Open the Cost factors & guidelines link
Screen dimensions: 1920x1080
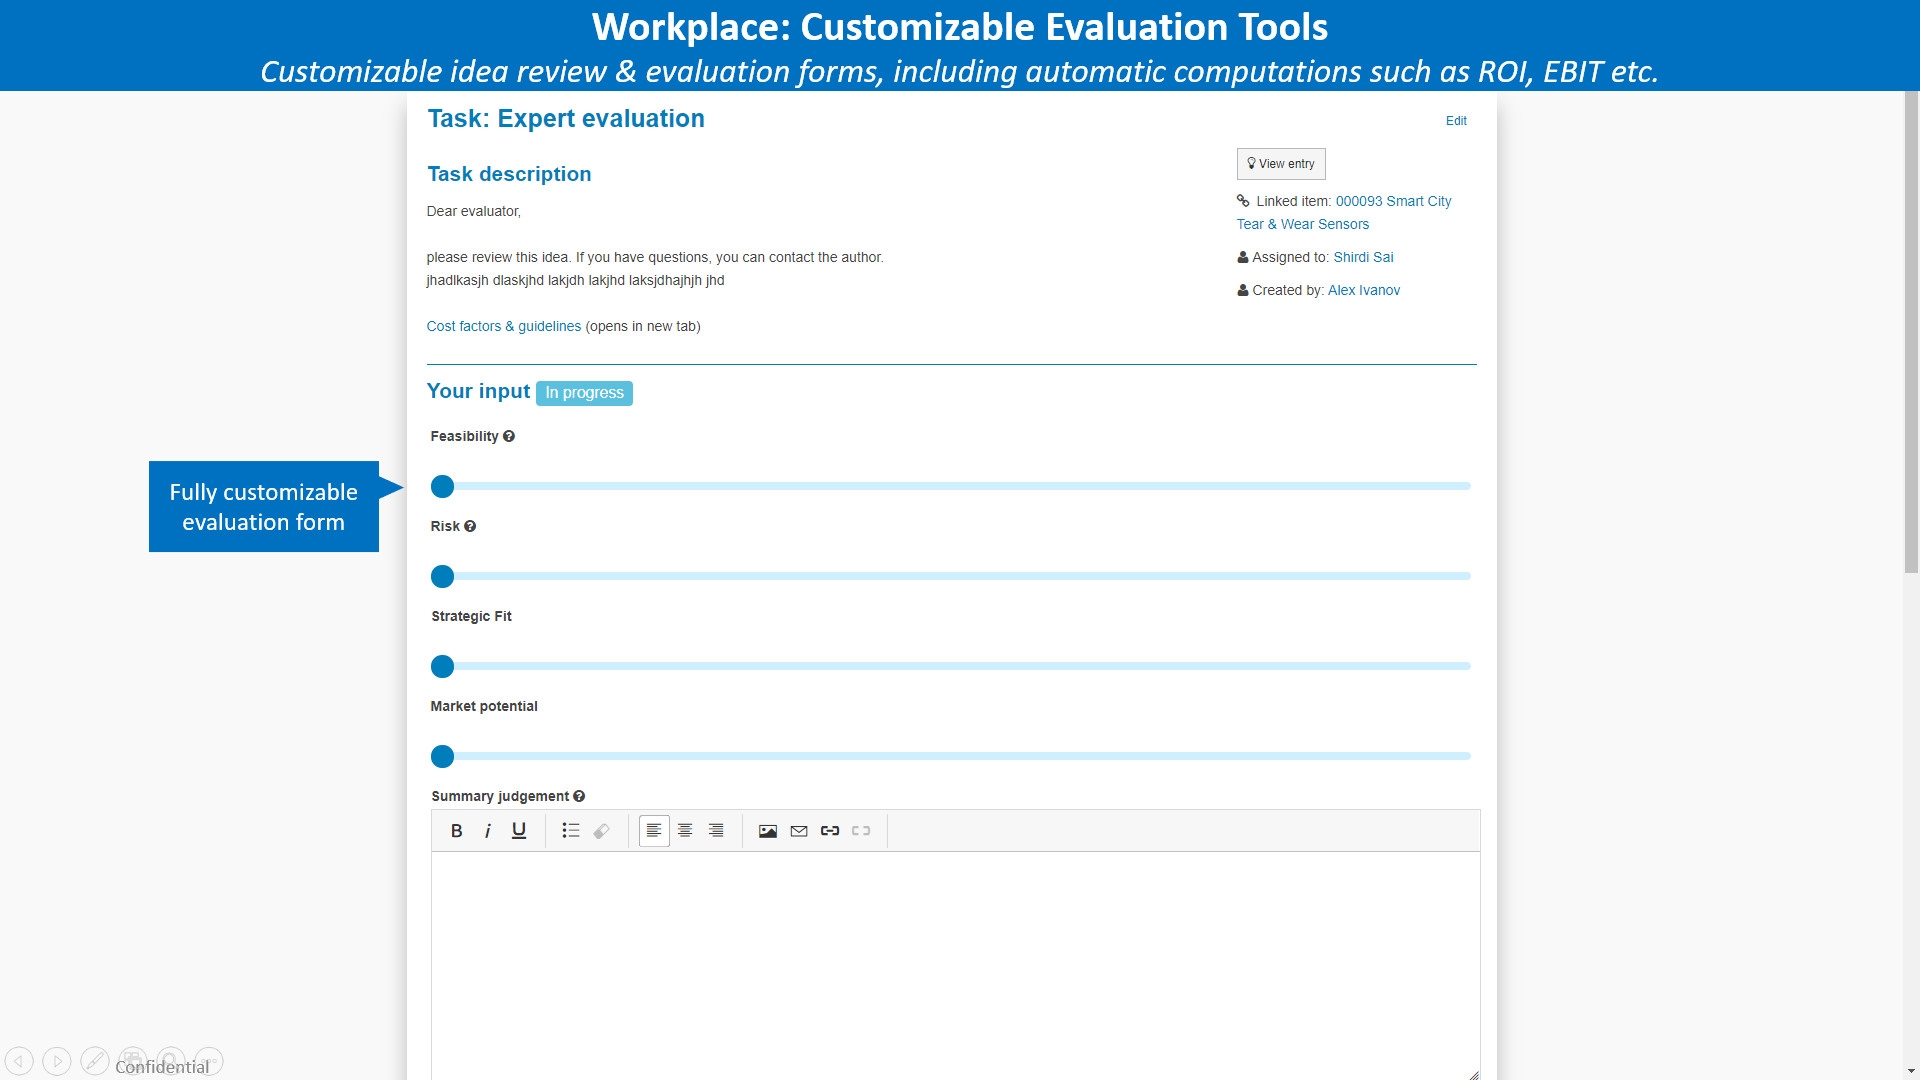point(503,326)
